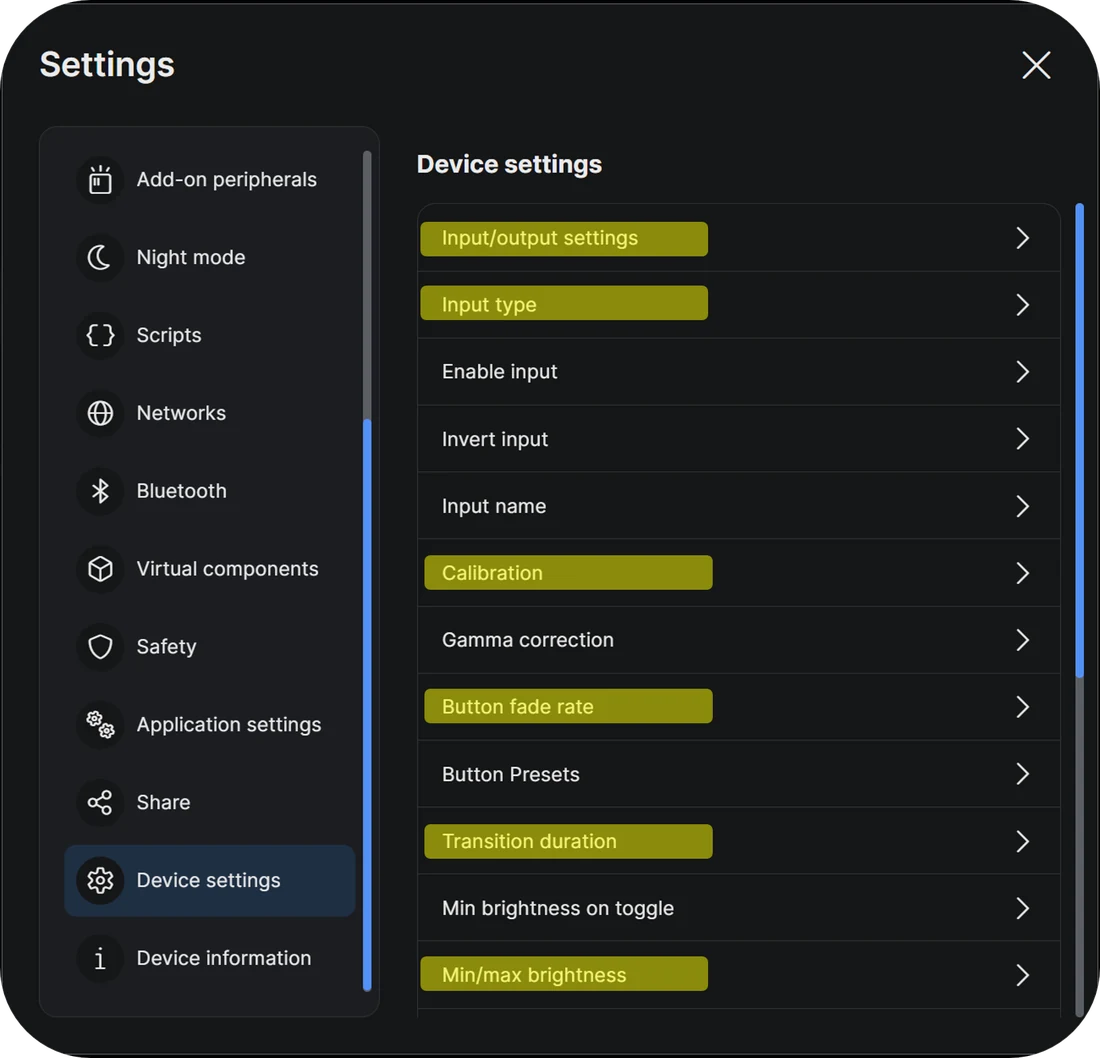Click the Night mode moon icon
Screen dimensions: 1100x1058
click(100, 257)
